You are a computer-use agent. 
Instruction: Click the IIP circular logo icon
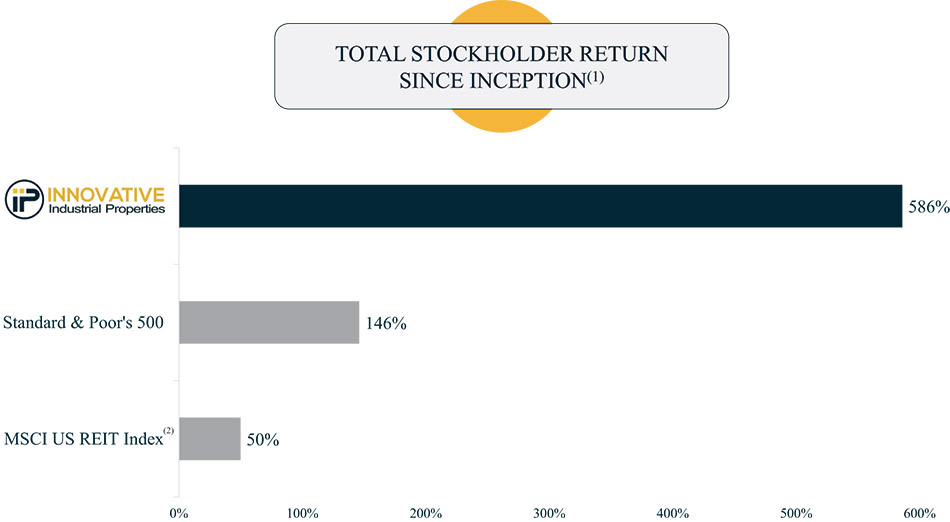tap(22, 200)
